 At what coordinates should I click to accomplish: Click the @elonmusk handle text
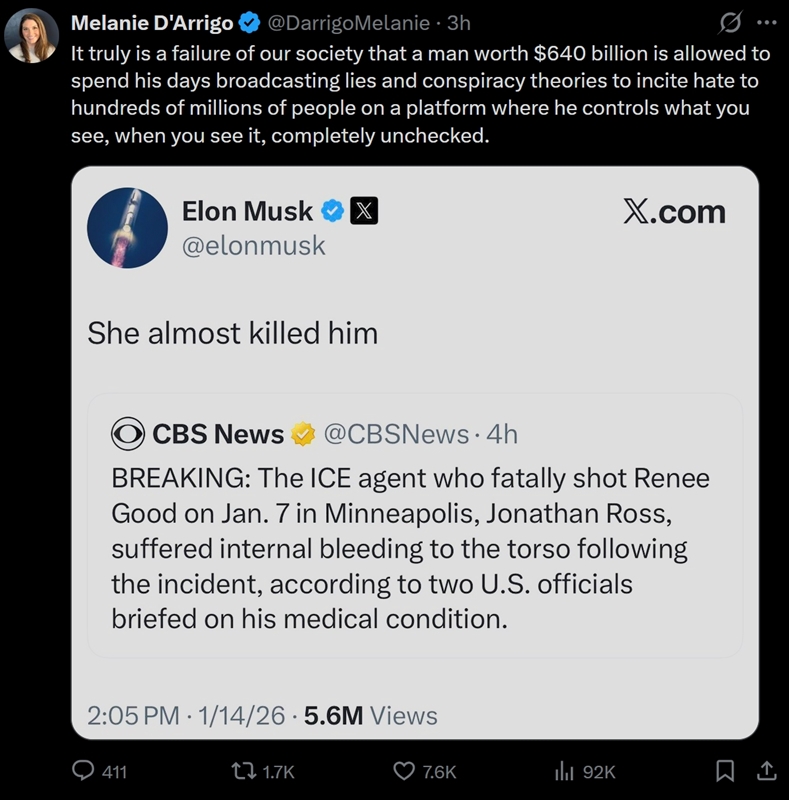point(253,245)
